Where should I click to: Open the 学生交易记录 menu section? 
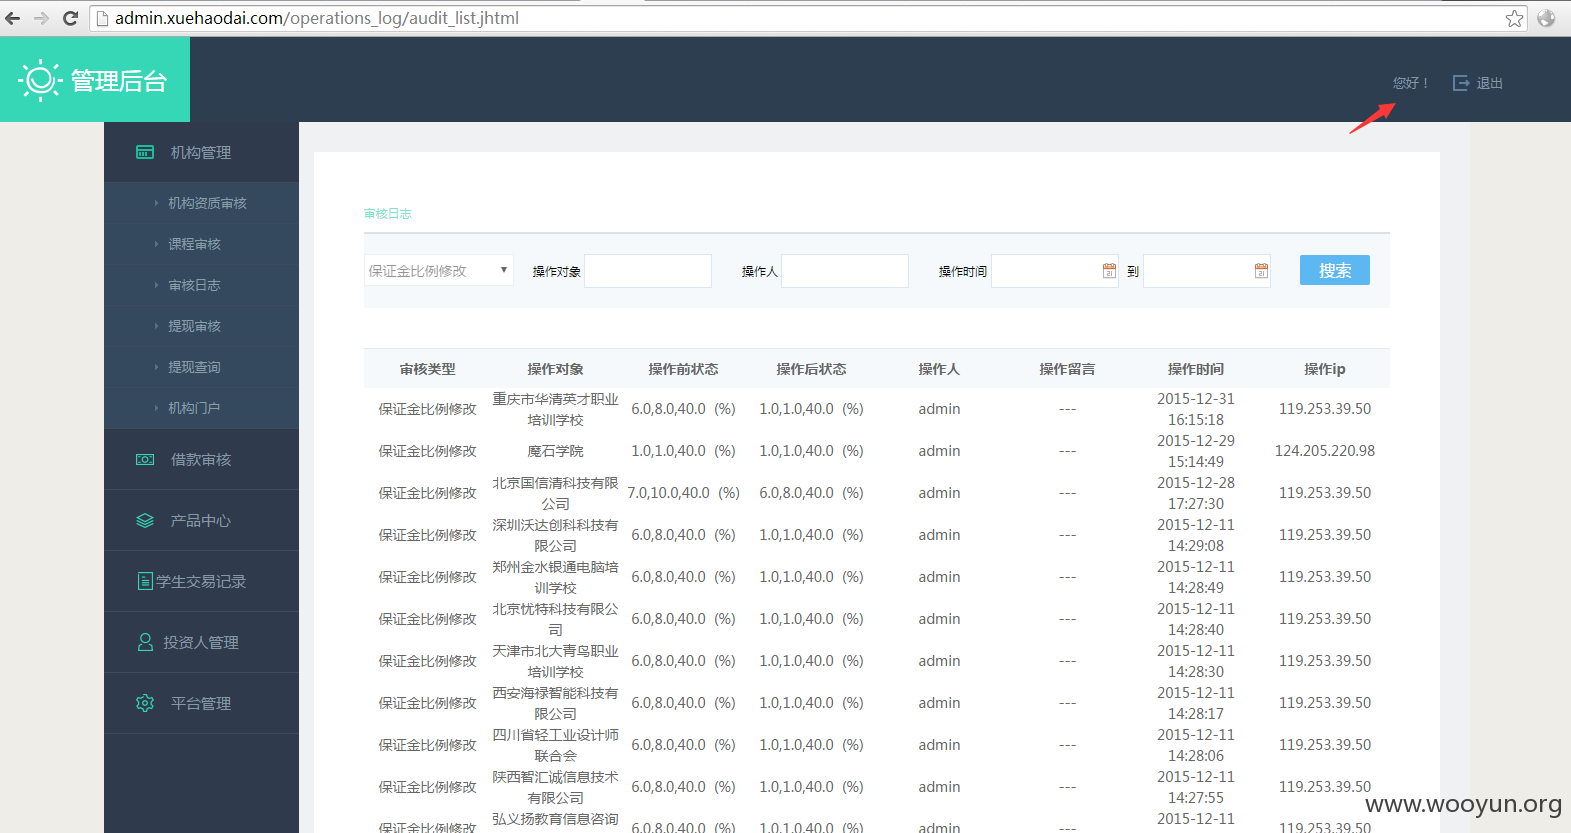201,581
